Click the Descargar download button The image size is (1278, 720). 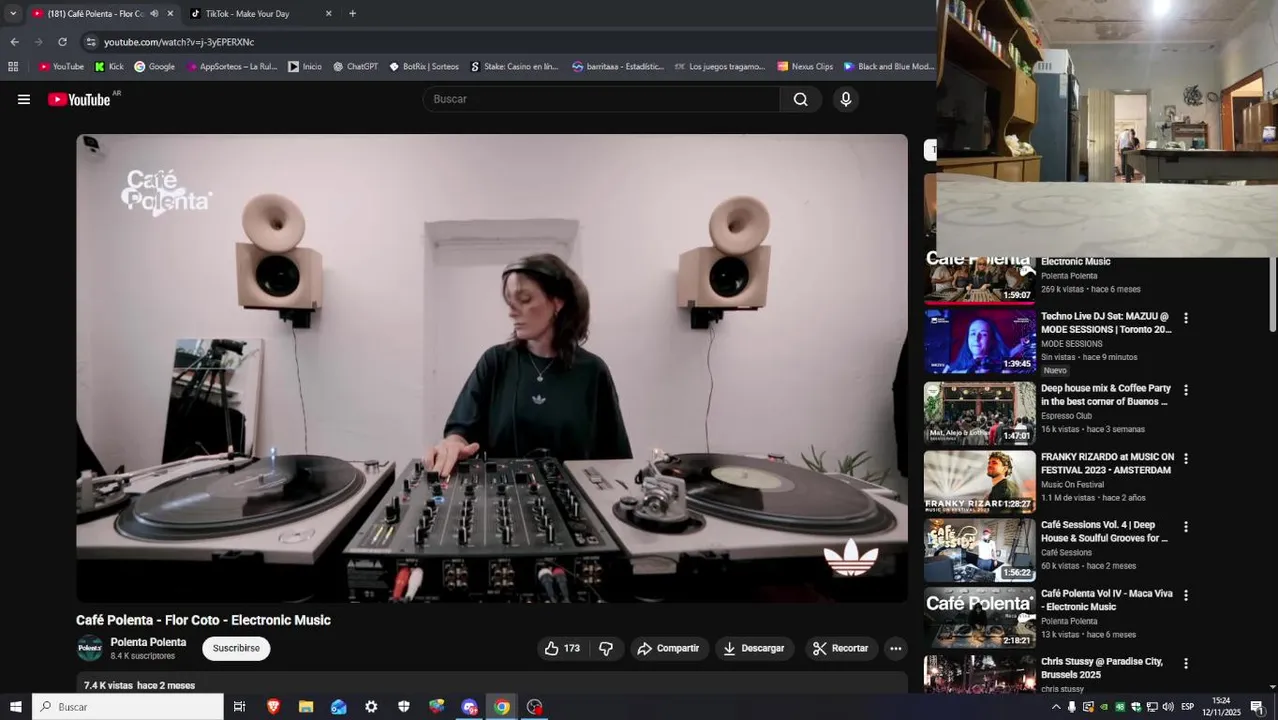[753, 648]
